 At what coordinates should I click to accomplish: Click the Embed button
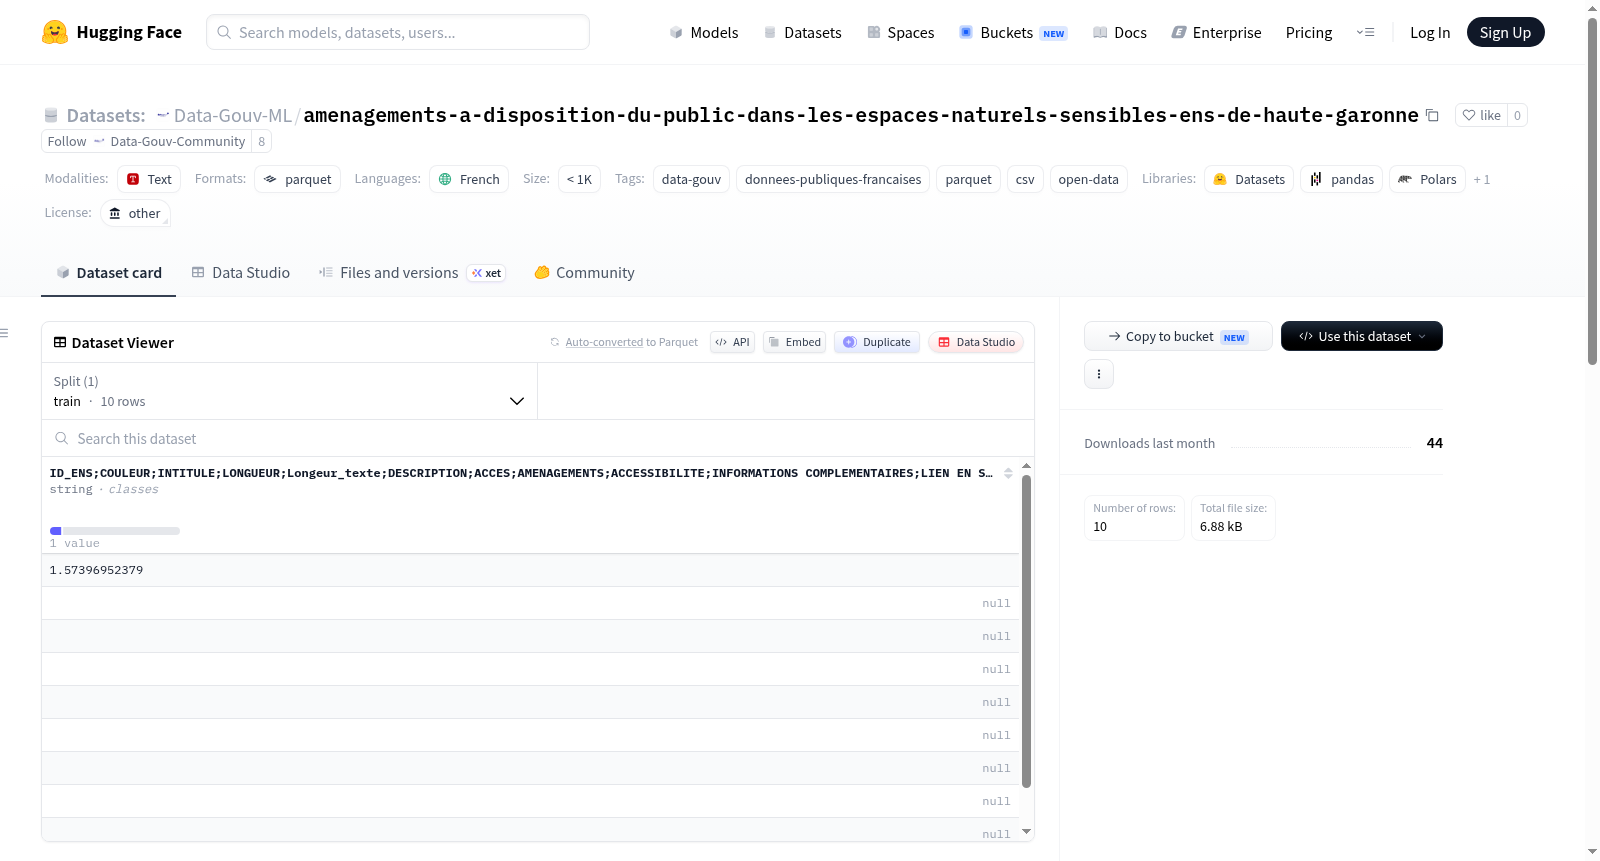click(795, 342)
